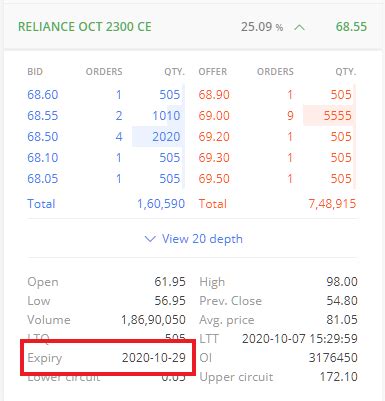Collapse the market depth chevron in header

pyautogui.click(x=299, y=27)
